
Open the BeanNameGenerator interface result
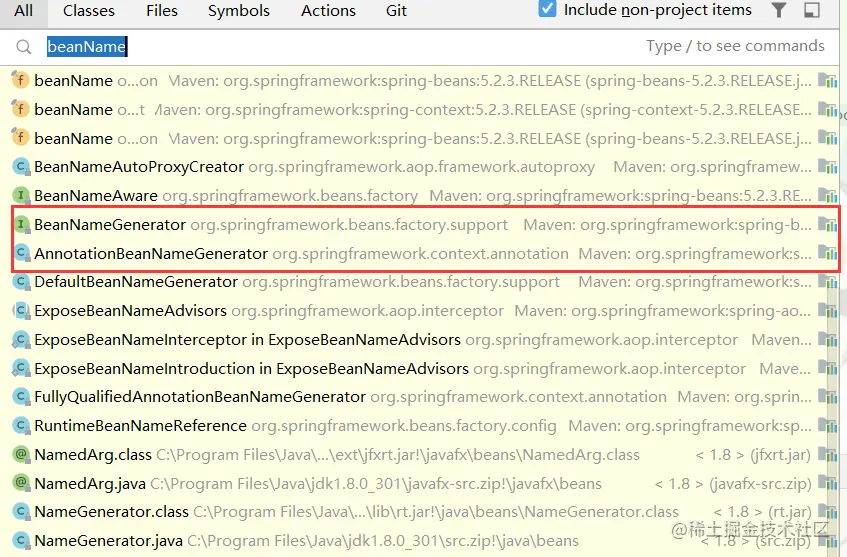[x=419, y=224]
